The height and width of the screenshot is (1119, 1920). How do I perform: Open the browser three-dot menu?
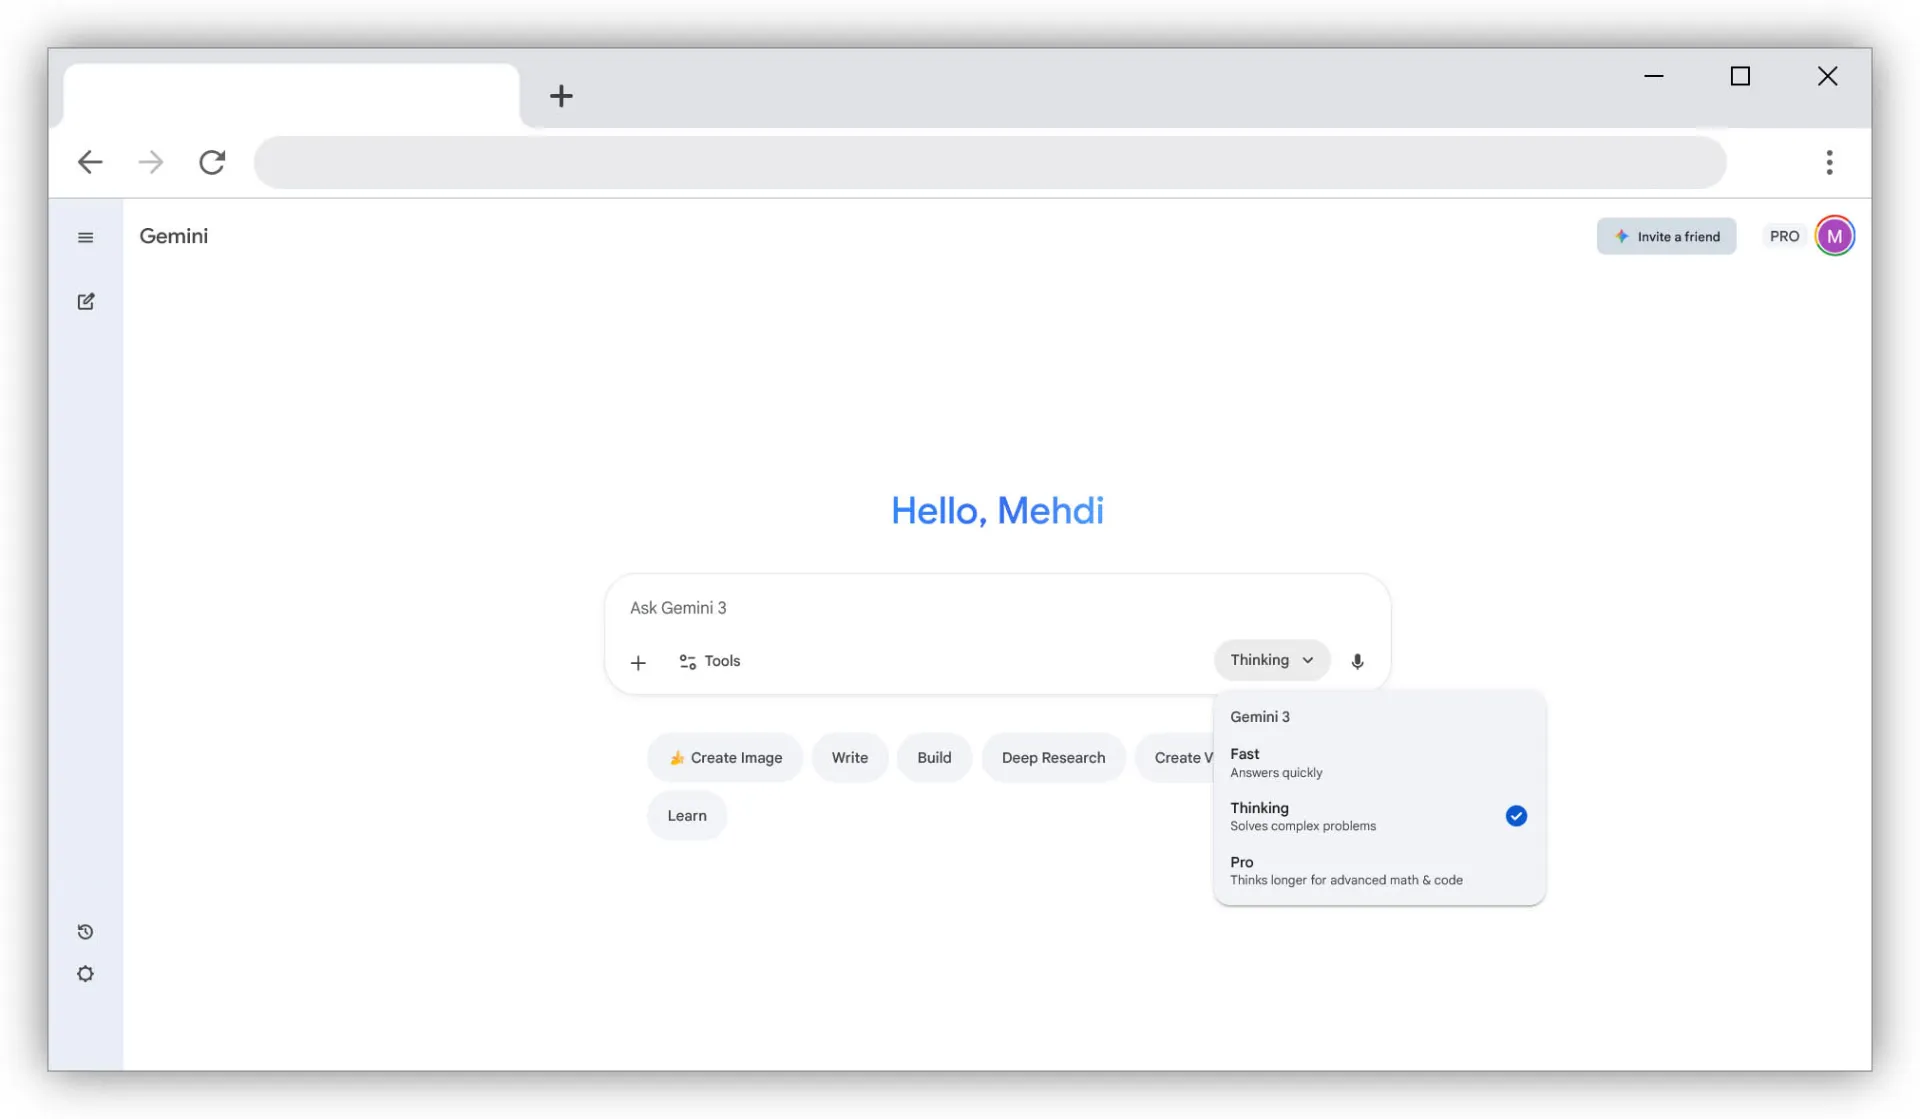tap(1829, 162)
